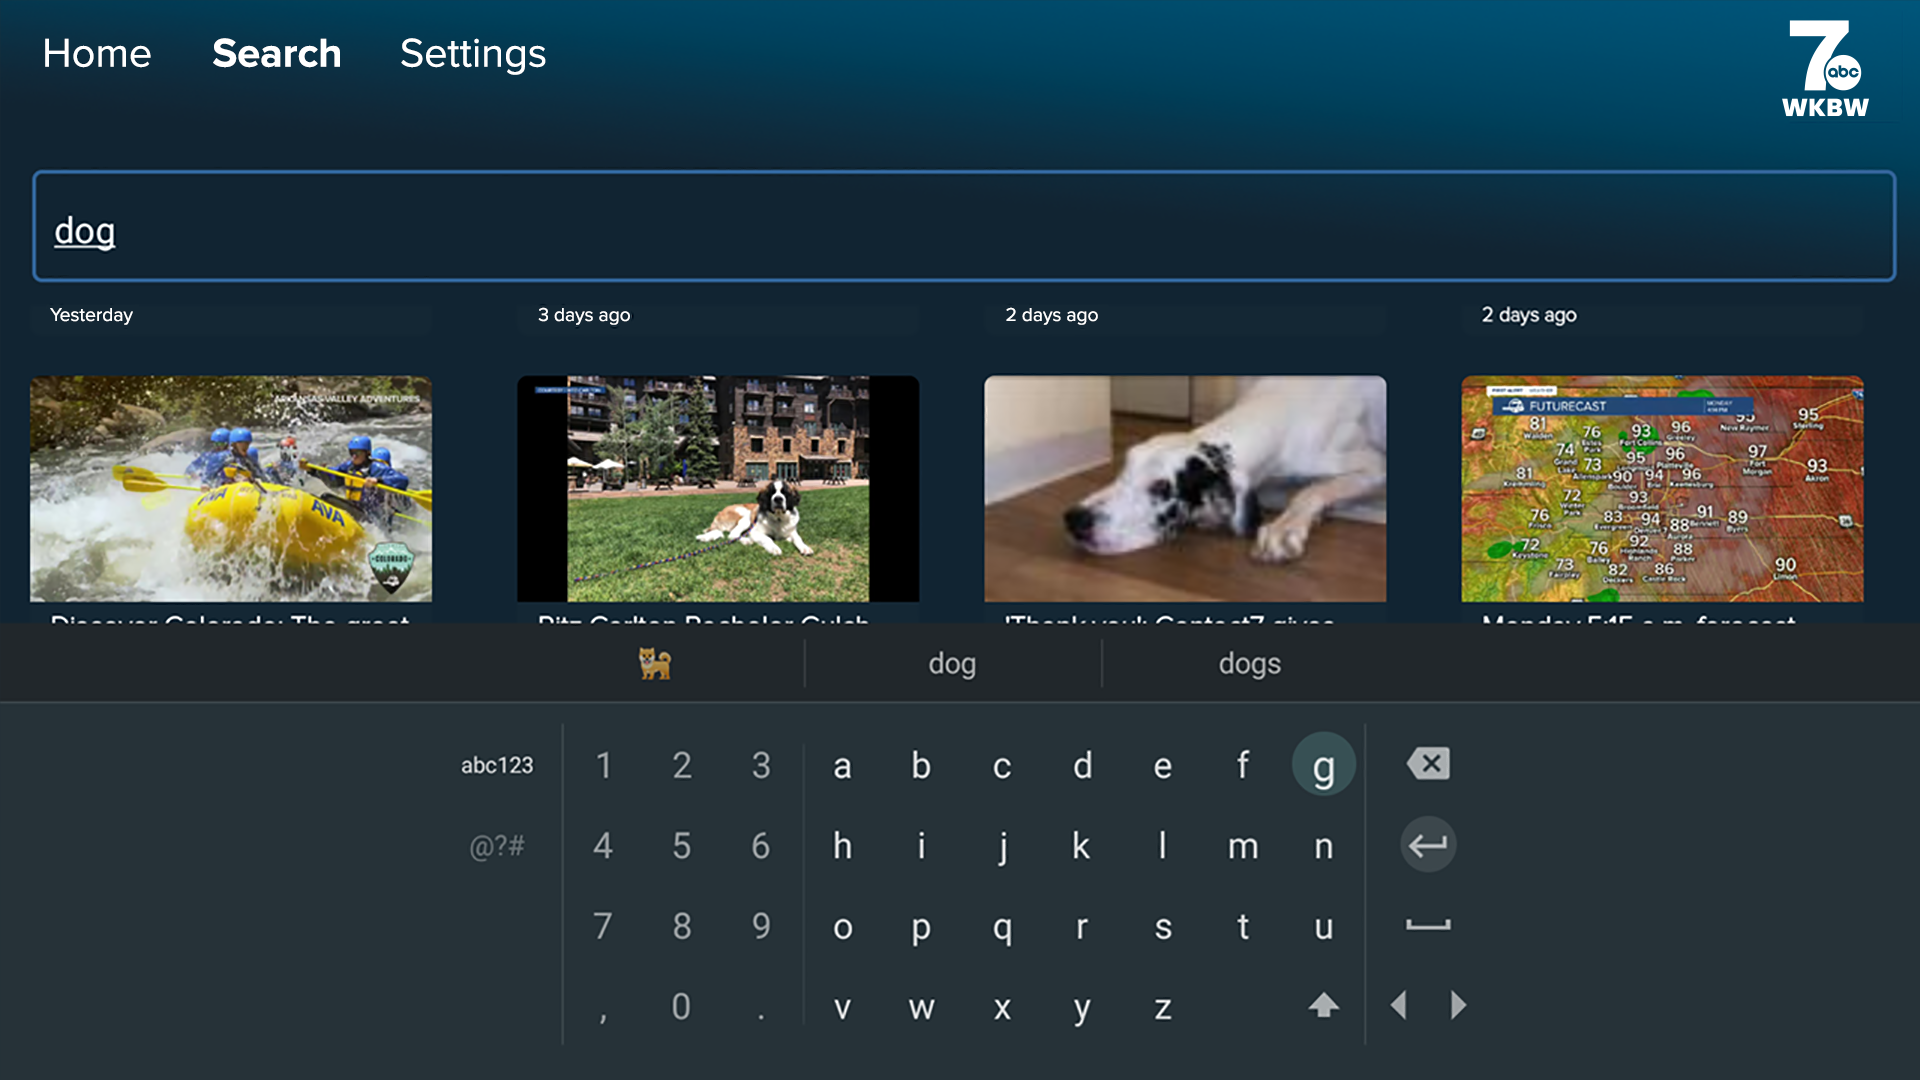Screen dimensions: 1920x1080
Task: Click the left cursor arrow key
Action: pyautogui.click(x=1397, y=1006)
